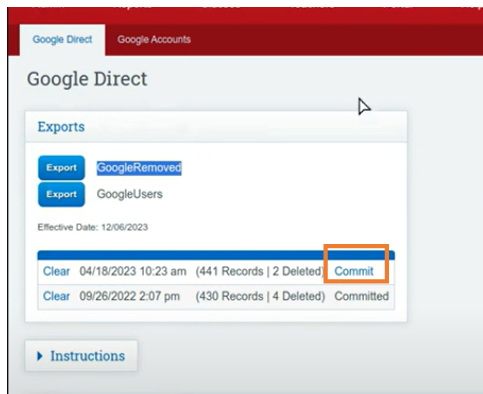Clear the 09/26/2022 export record
Viewport: 483px width, 394px height.
(56, 296)
